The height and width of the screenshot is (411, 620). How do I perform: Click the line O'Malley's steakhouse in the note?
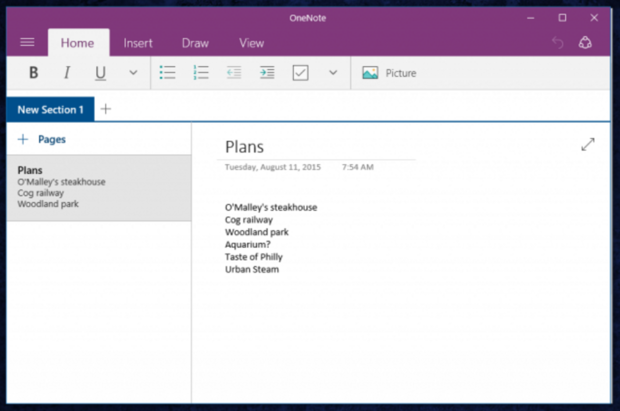(x=271, y=207)
